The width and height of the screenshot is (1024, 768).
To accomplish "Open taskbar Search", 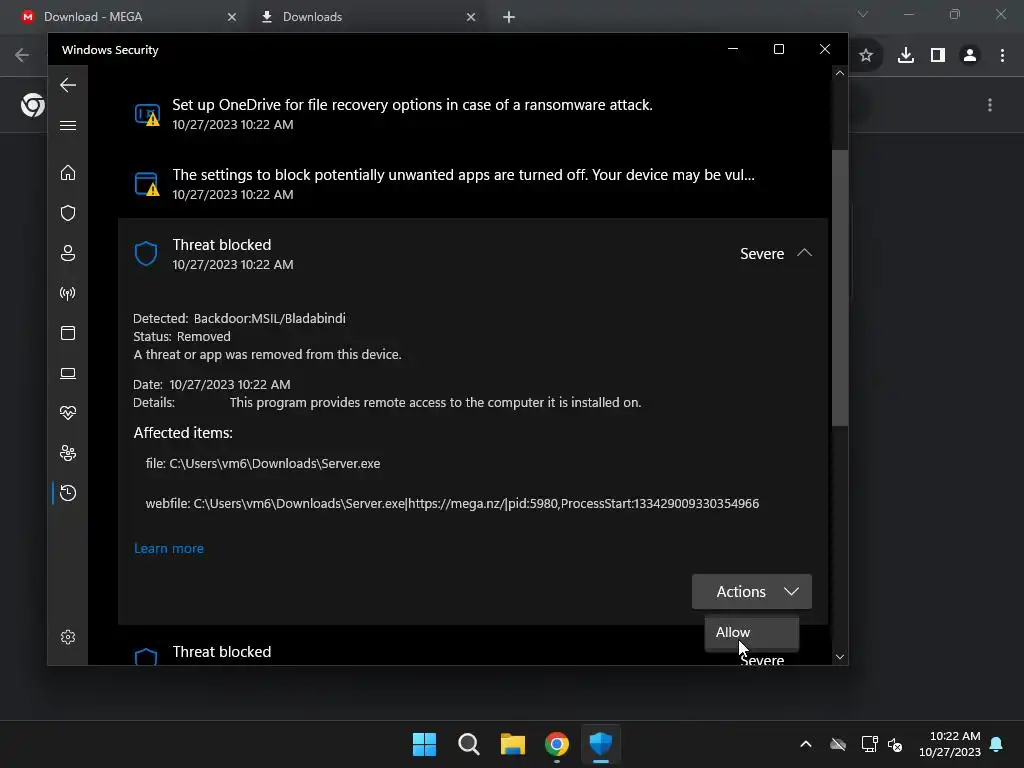I will (x=468, y=744).
